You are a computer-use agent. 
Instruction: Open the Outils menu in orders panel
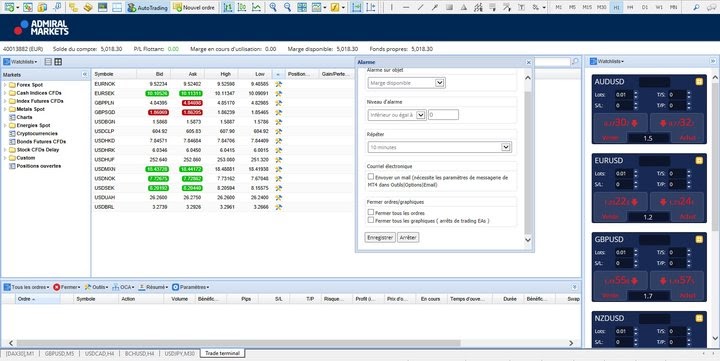(96, 287)
